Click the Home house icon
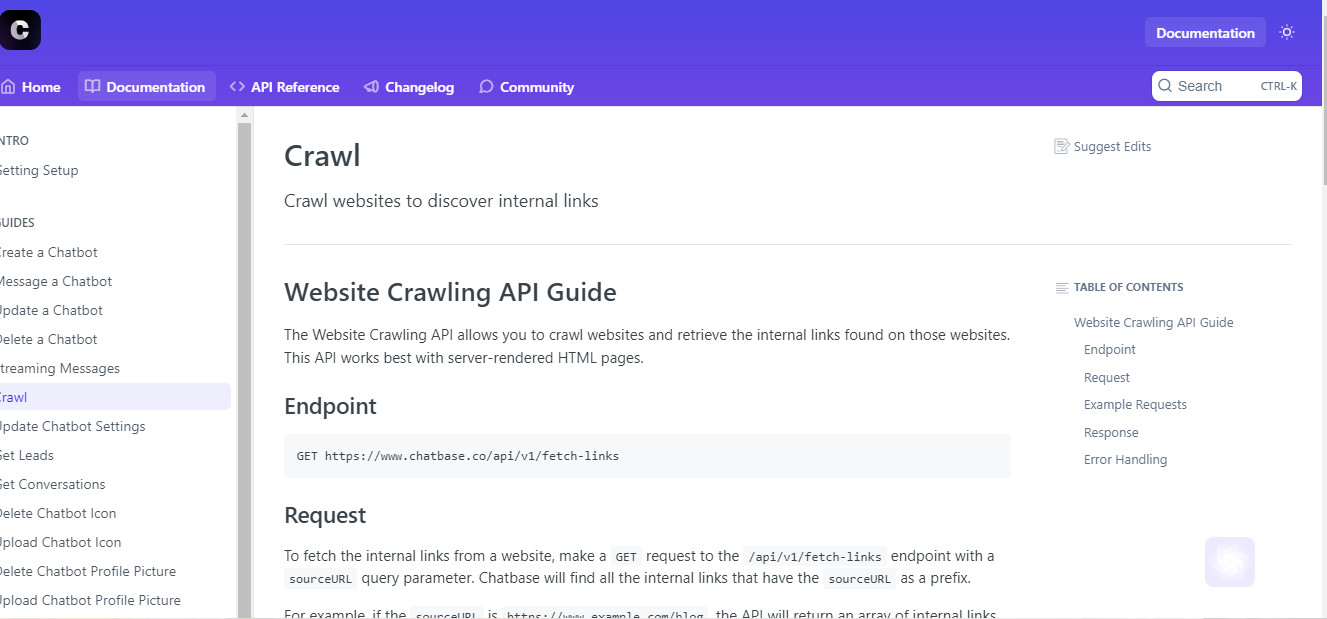 tap(8, 87)
